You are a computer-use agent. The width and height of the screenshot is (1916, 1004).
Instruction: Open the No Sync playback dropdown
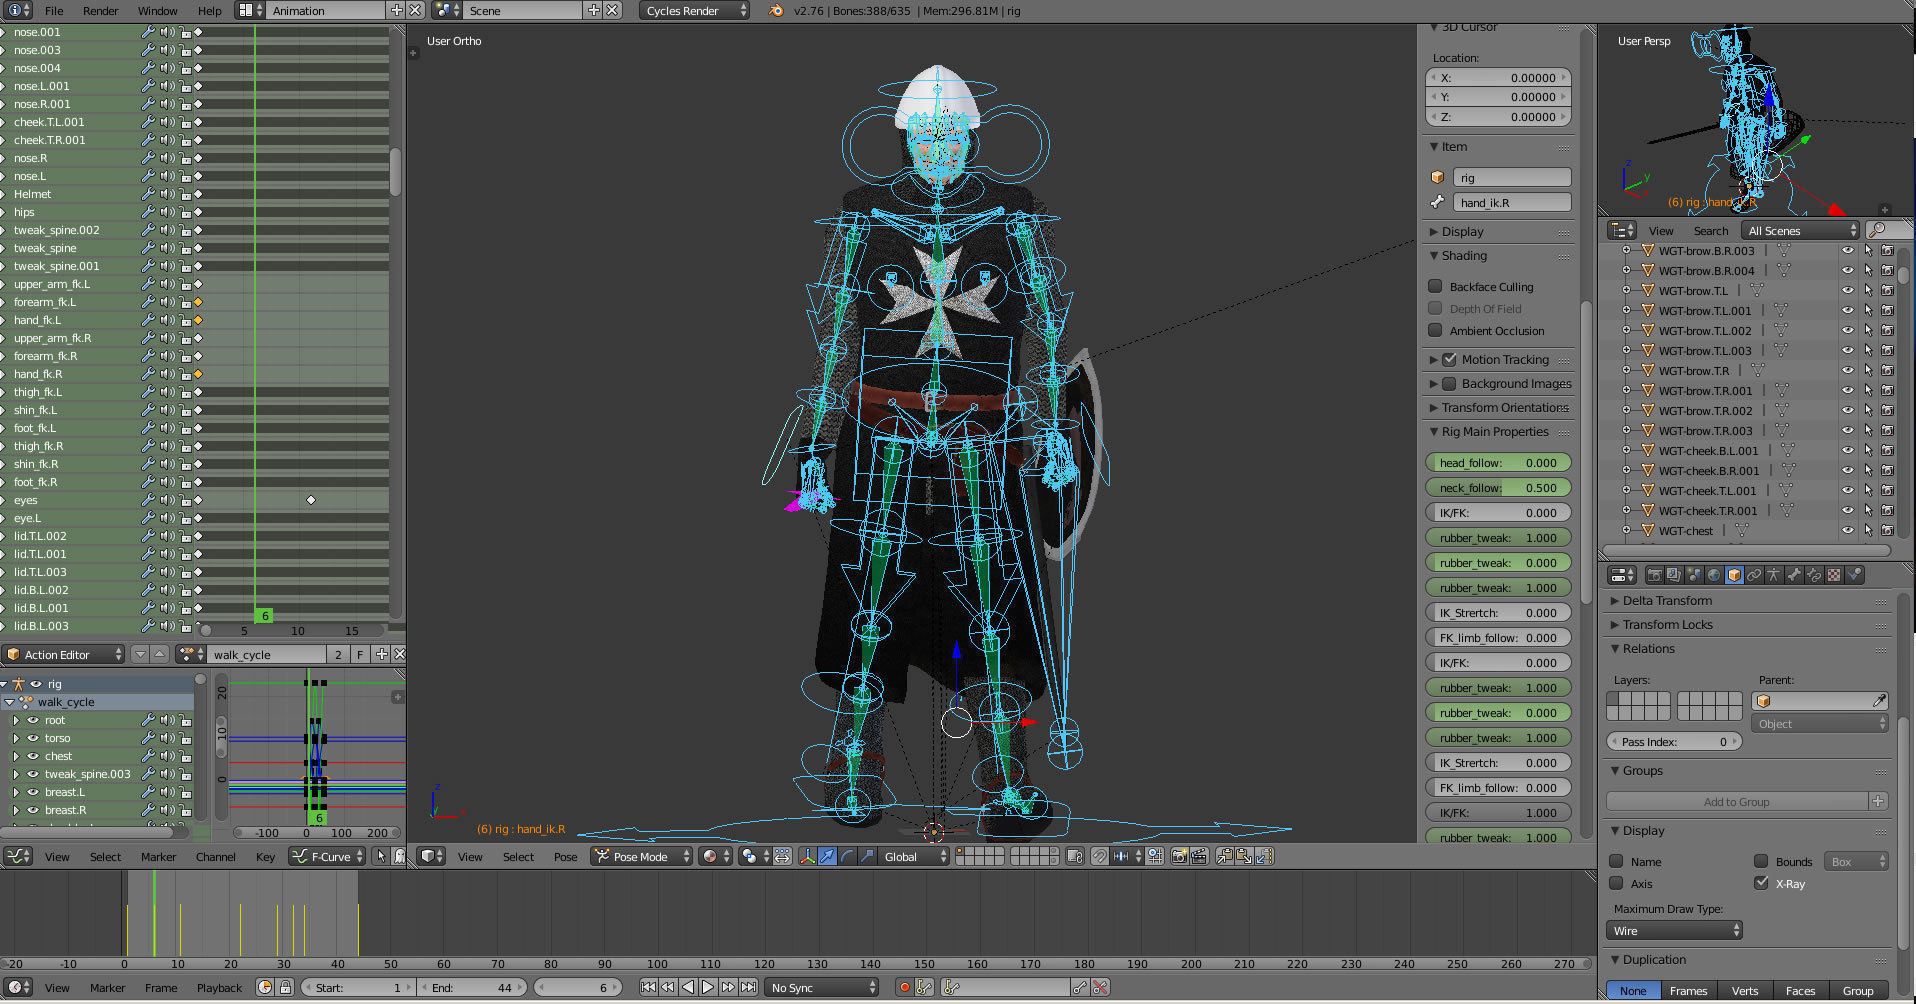[822, 987]
